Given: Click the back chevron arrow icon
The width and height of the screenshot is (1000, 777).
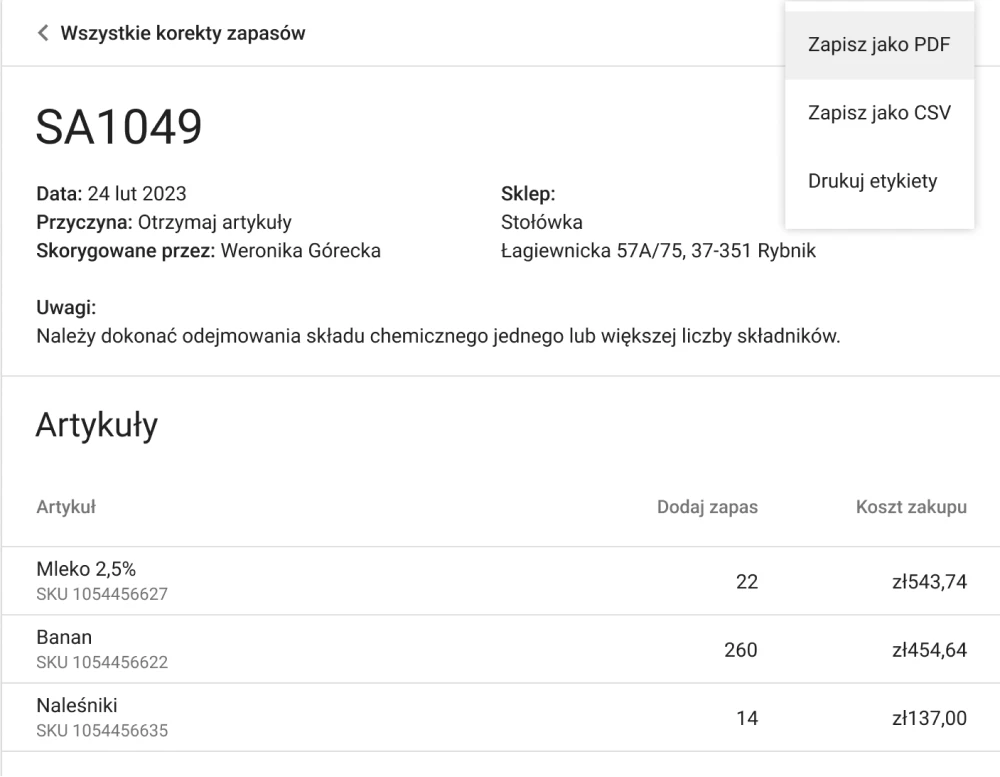Looking at the screenshot, I should coord(42,33).
